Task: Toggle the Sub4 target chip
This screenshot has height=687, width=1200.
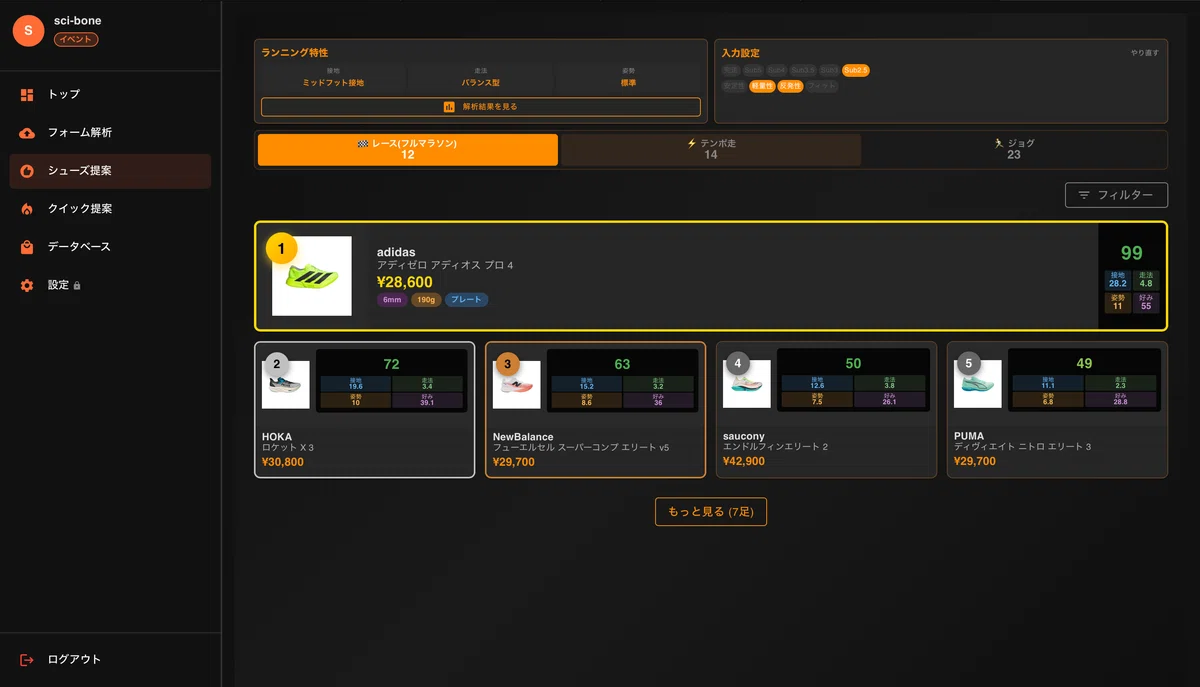Action: click(x=777, y=70)
